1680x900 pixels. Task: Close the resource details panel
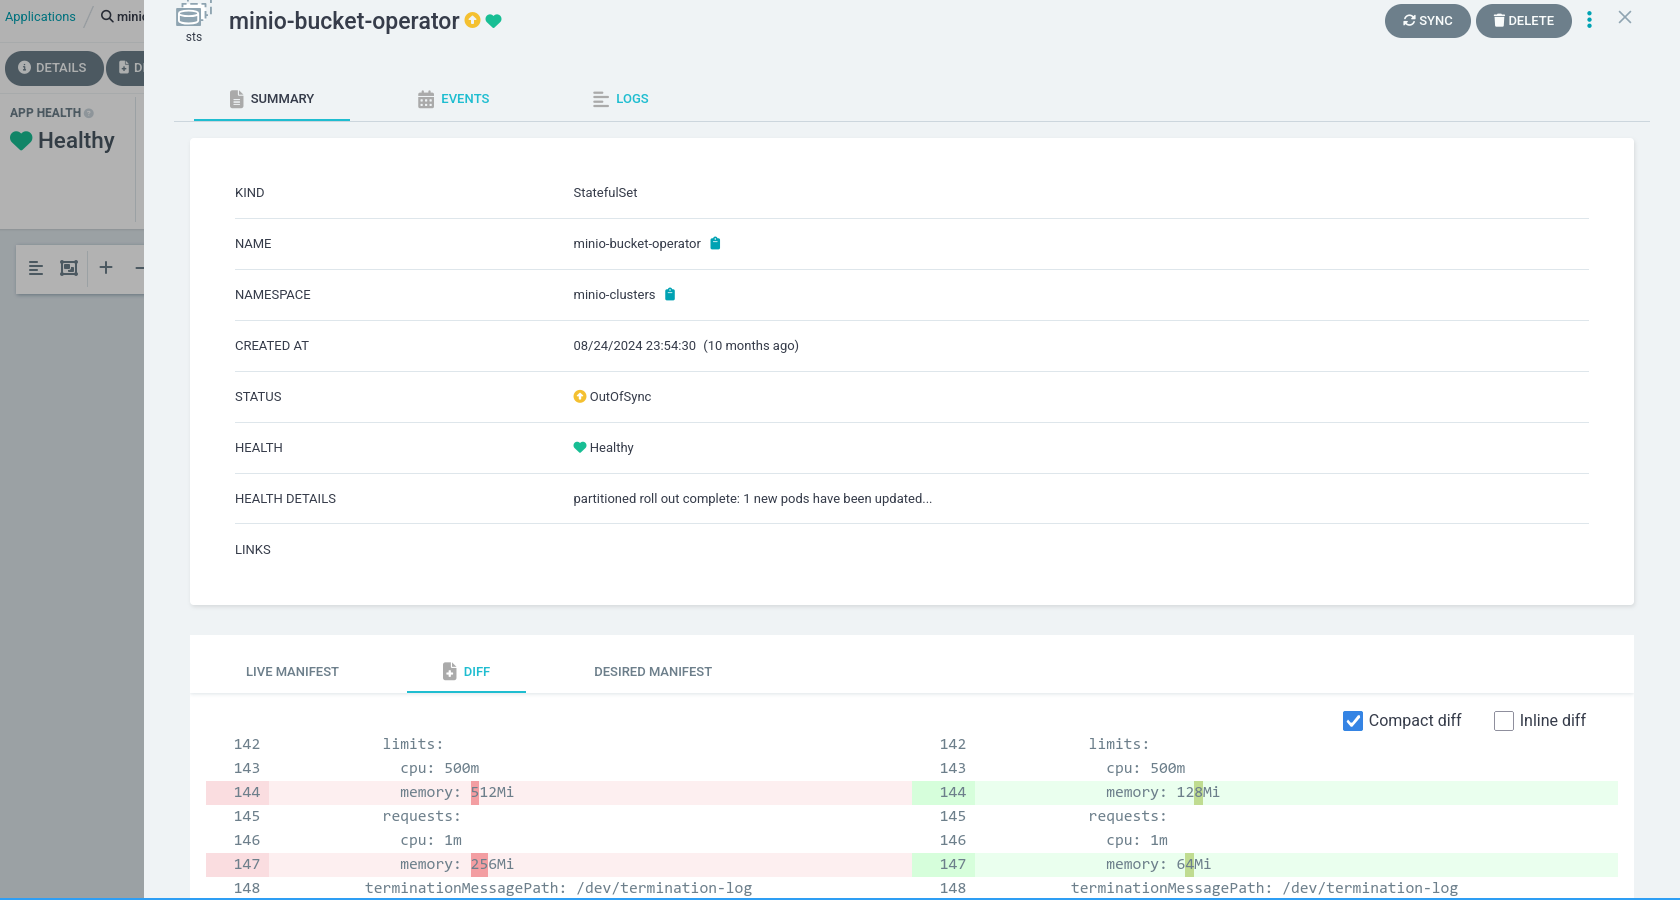click(1625, 18)
